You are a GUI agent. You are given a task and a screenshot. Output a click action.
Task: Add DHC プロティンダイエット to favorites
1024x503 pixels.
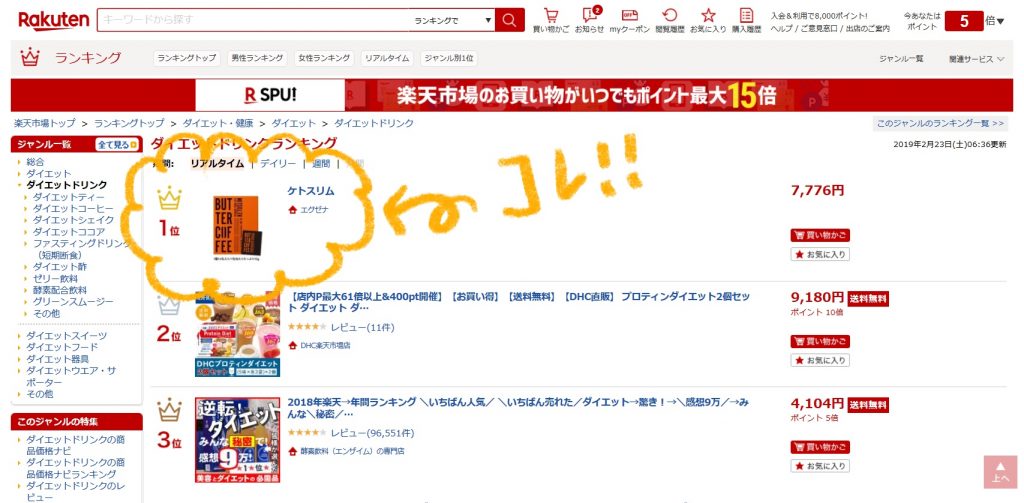(x=820, y=360)
